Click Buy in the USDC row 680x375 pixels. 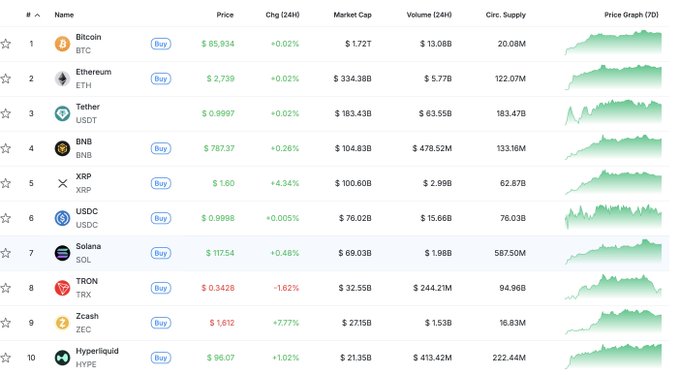(x=161, y=218)
